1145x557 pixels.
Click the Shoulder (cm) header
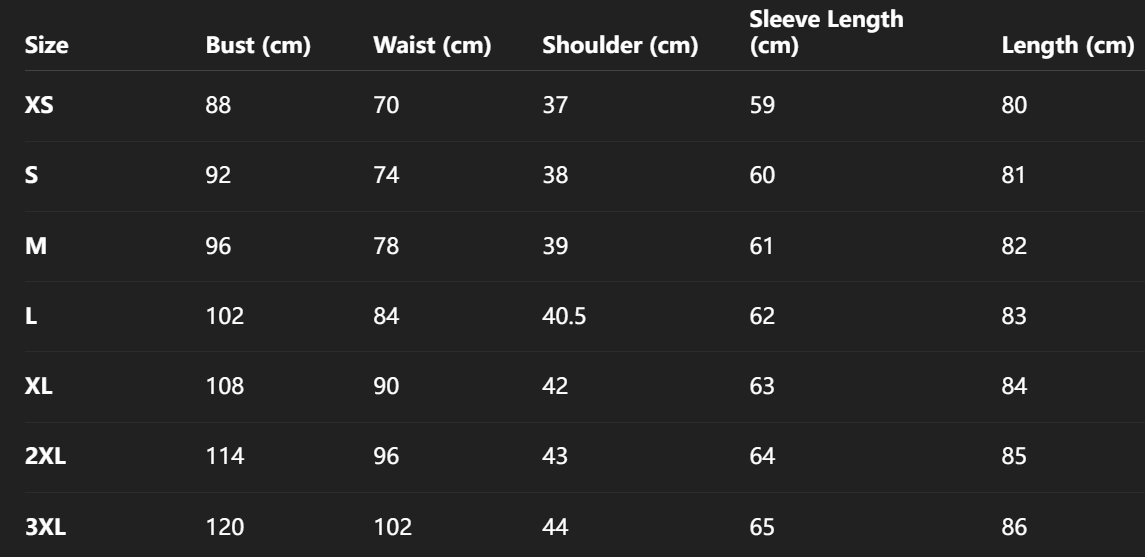(x=619, y=46)
